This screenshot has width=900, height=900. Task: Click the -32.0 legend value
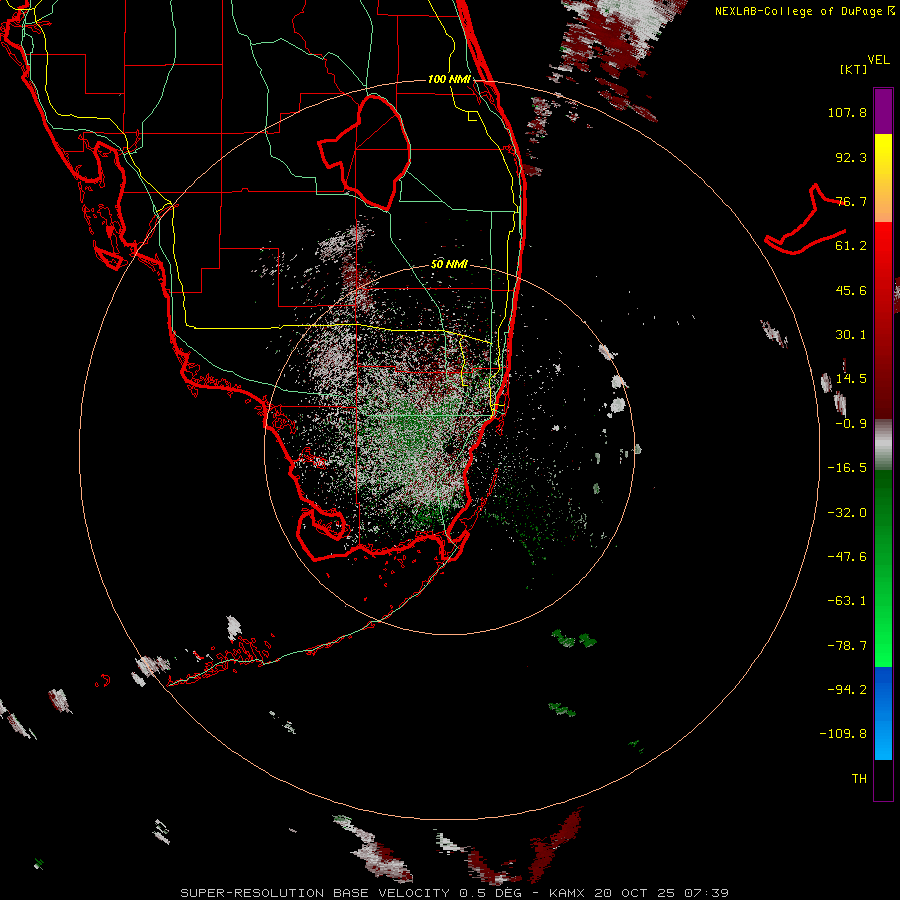click(x=847, y=513)
